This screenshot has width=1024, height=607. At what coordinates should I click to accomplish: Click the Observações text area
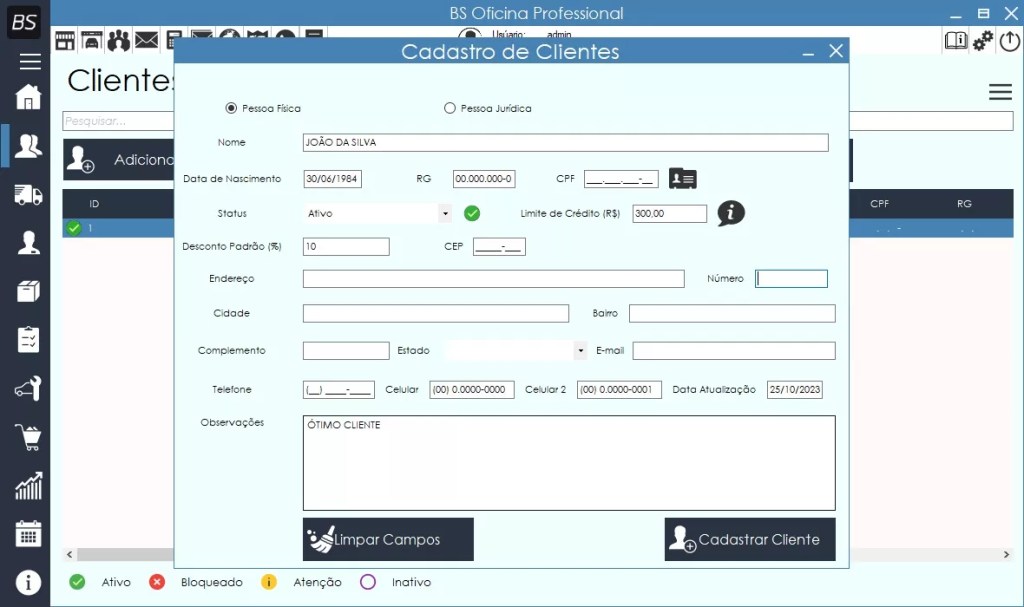568,463
